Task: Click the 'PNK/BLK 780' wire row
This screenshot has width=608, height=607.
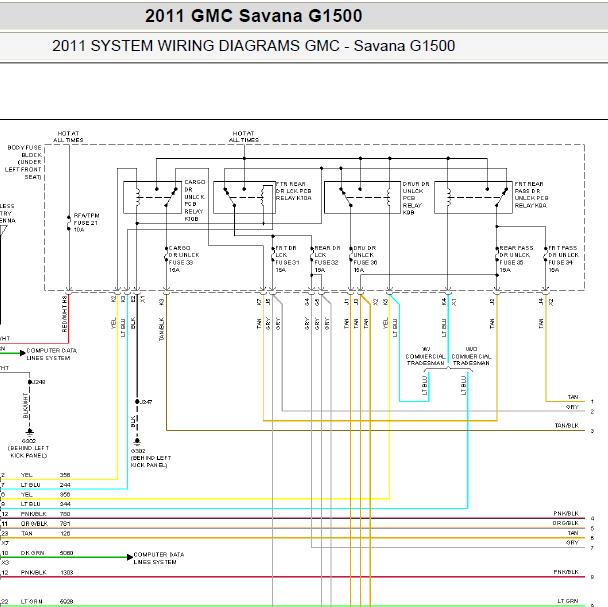Action: (x=36, y=514)
